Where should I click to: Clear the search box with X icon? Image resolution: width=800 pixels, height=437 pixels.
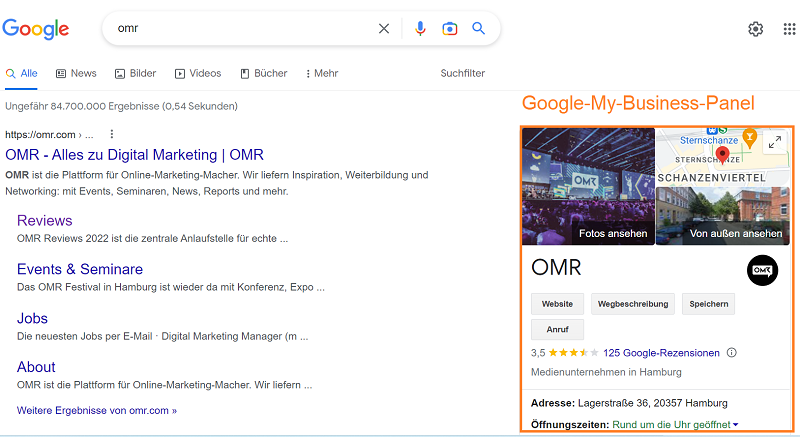384,29
